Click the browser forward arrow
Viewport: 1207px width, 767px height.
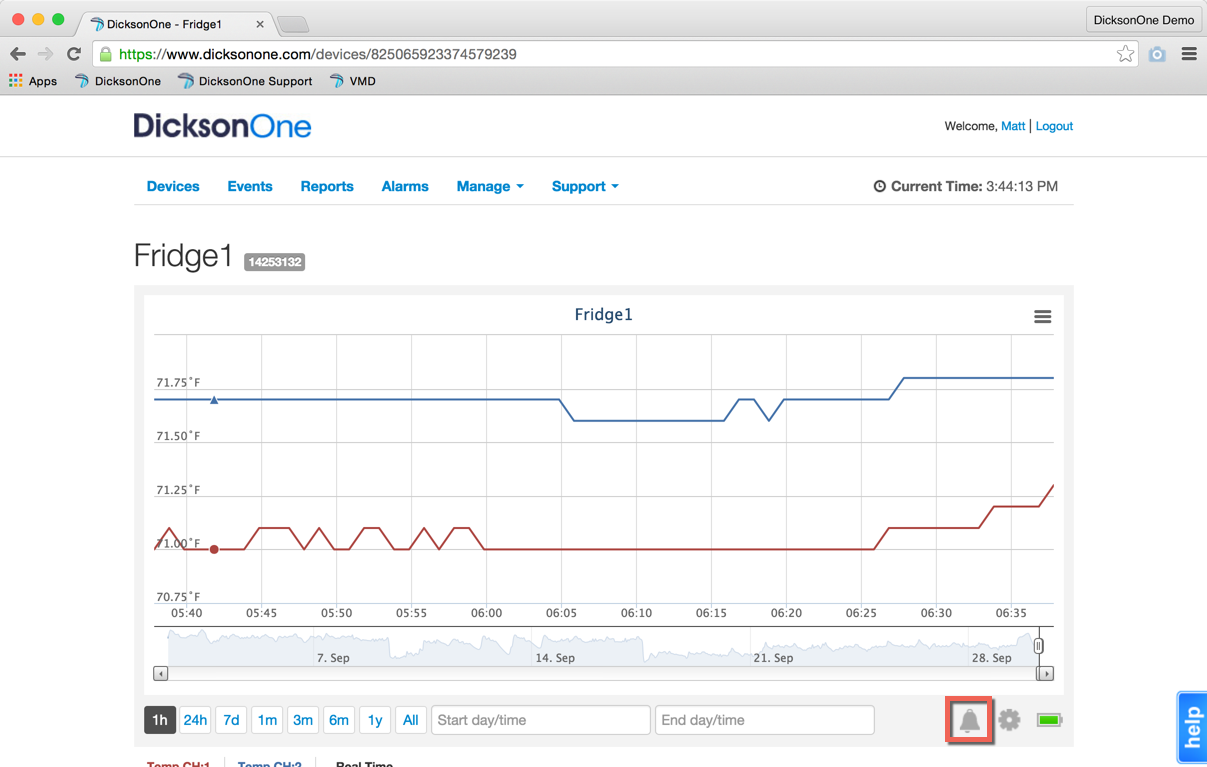(46, 54)
